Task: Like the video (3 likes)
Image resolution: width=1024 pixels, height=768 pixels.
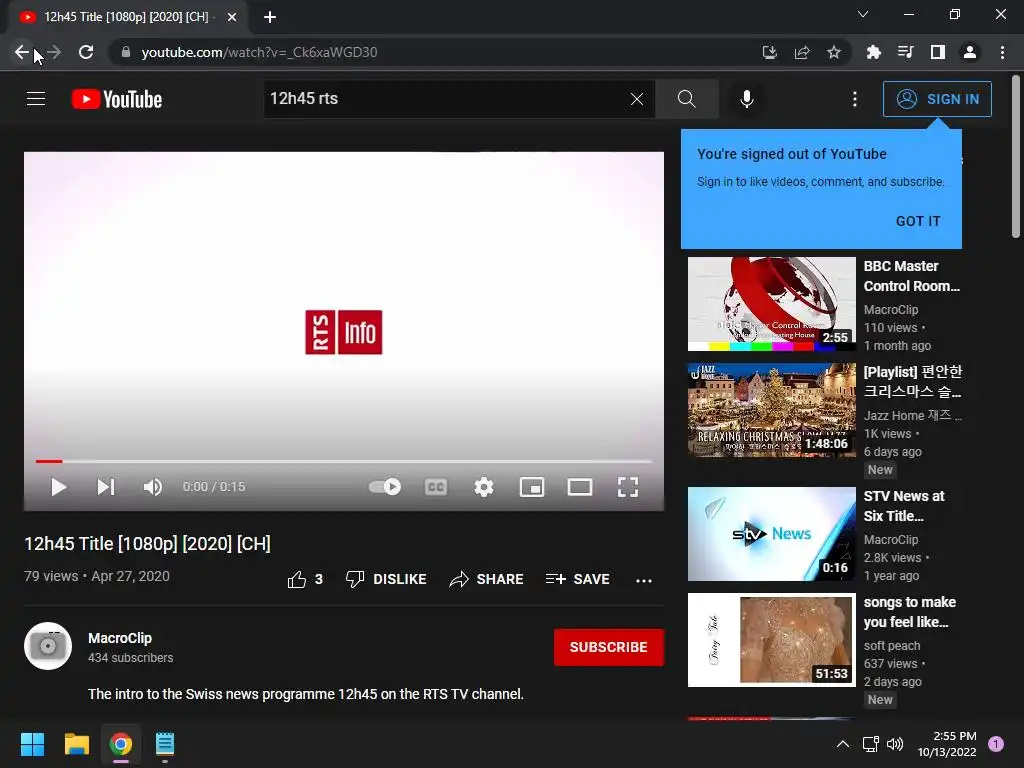Action: pos(305,579)
